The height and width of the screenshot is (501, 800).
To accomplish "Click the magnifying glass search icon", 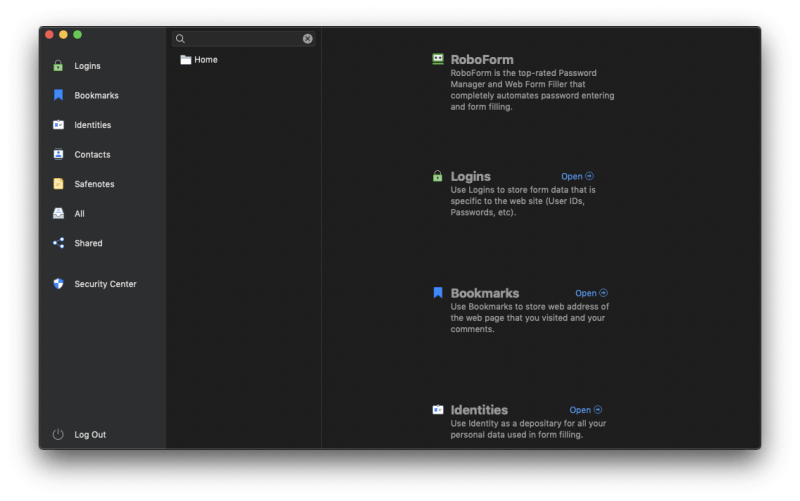I will [180, 39].
